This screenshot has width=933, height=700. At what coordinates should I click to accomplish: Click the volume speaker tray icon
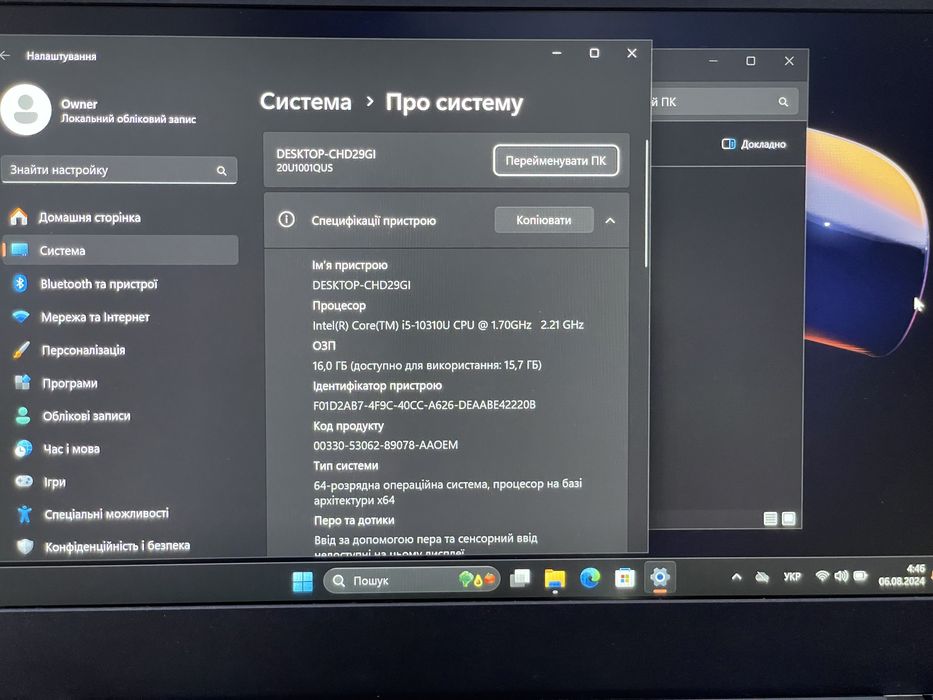point(841,576)
